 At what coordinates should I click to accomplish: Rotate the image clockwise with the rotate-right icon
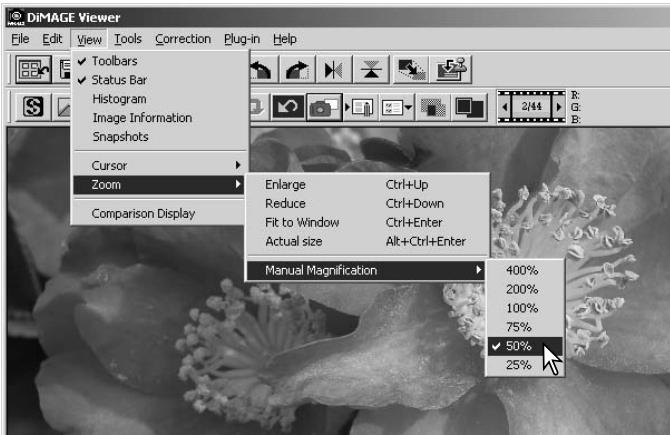[297, 70]
